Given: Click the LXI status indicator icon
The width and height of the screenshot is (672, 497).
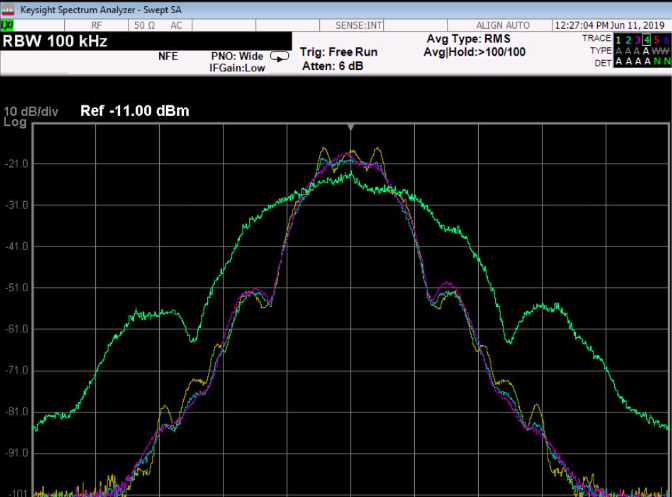Looking at the screenshot, I should pyautogui.click(x=8, y=24).
